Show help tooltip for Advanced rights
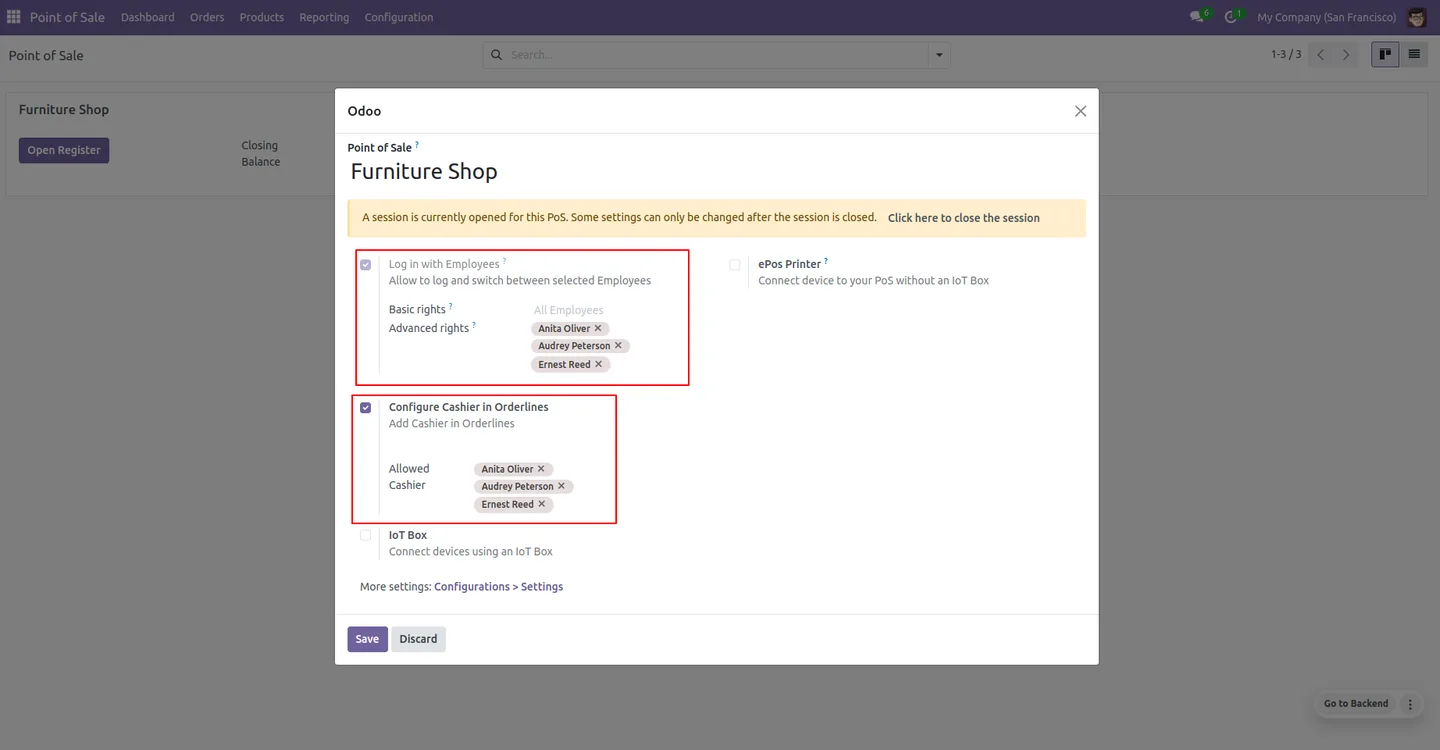 (474, 325)
